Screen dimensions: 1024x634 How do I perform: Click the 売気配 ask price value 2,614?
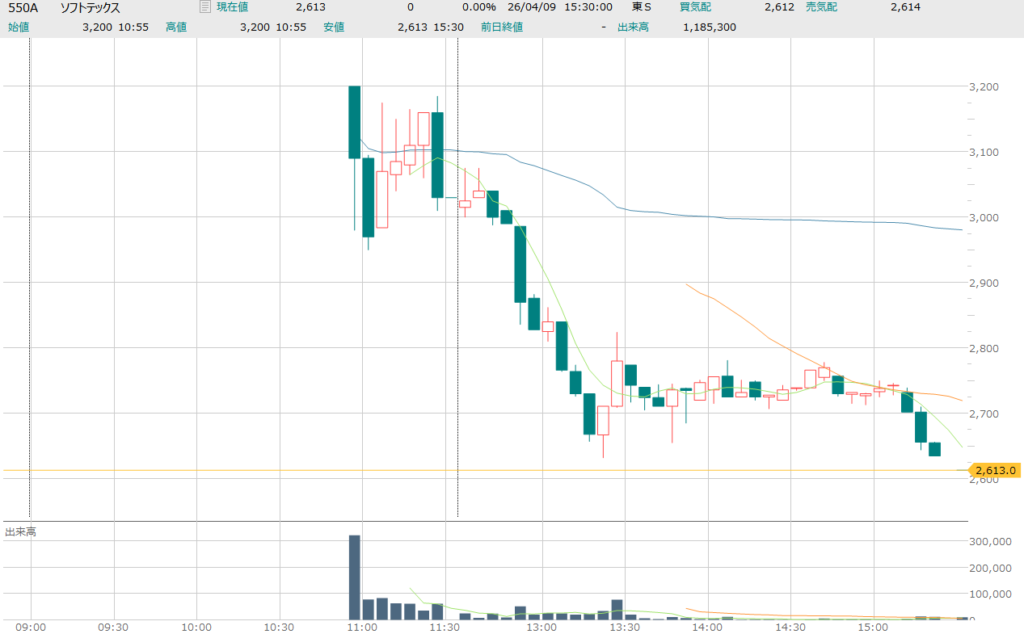click(x=905, y=8)
